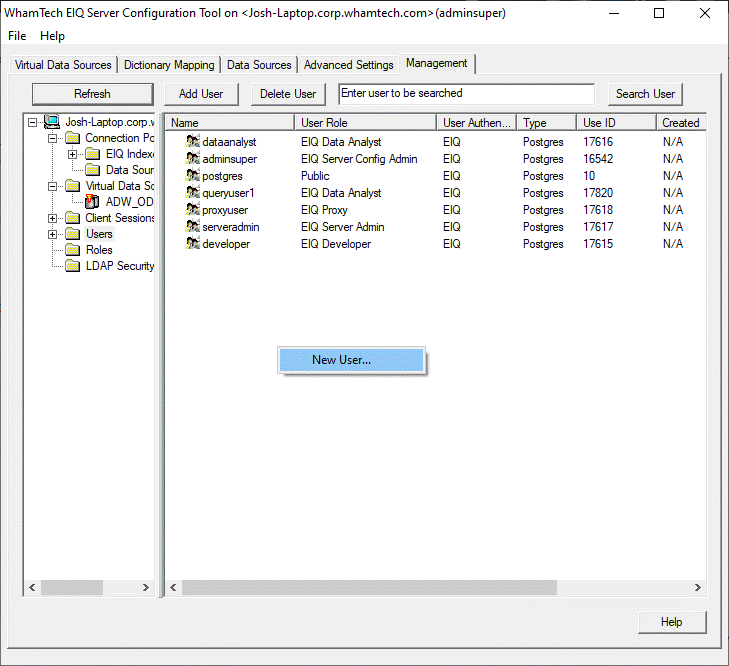
Task: Collapse the Virtual Data Sources tree node
Action: click(x=53, y=186)
